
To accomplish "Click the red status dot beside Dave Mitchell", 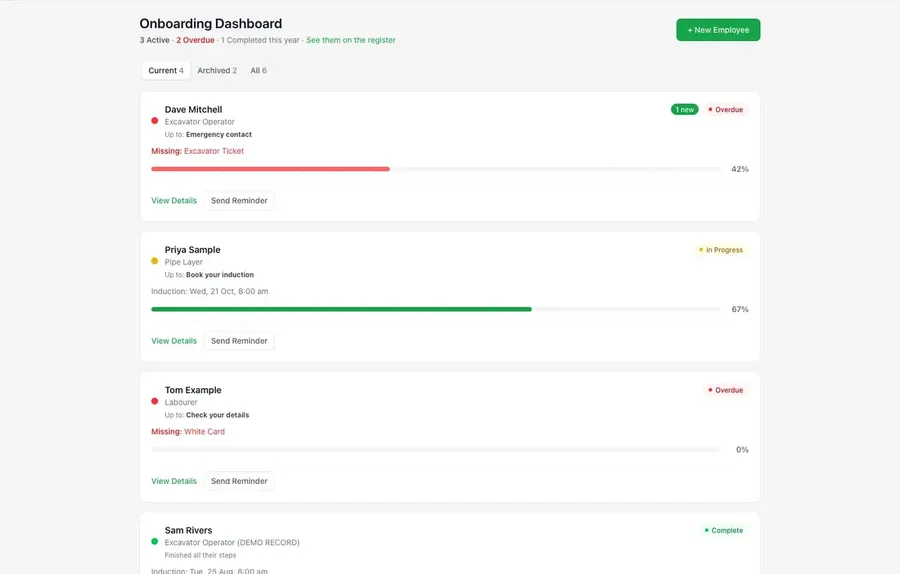I will [x=154, y=121].
